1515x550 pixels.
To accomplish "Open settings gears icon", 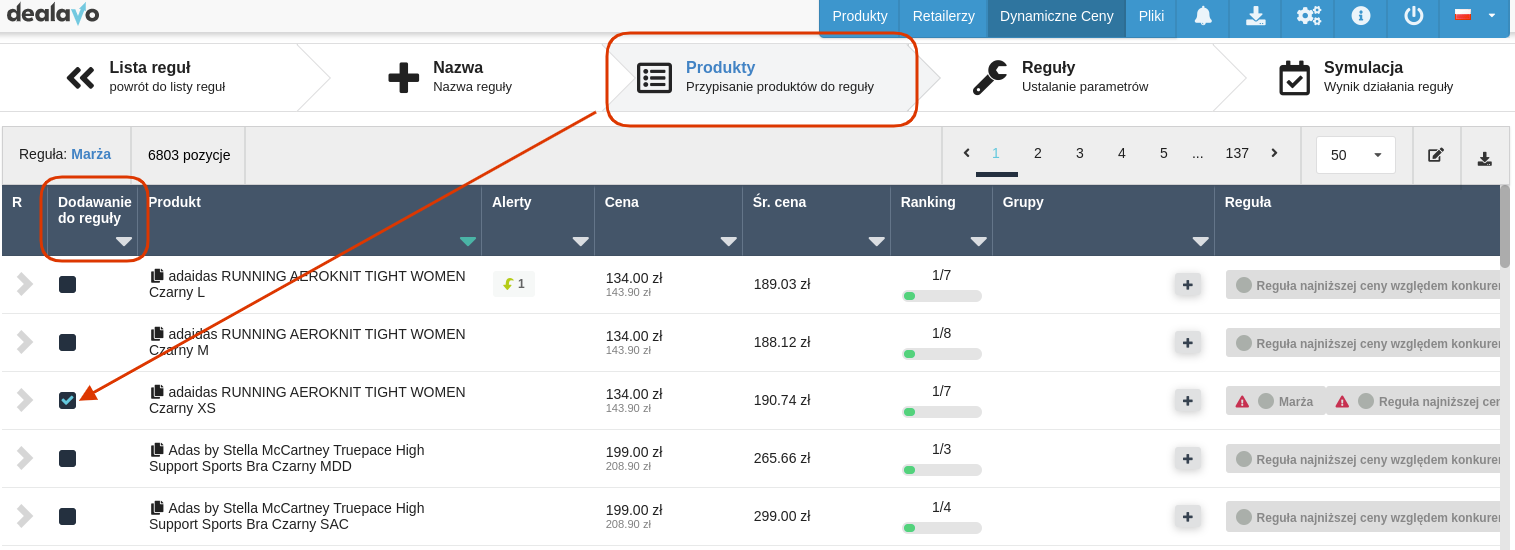I will [x=1308, y=16].
